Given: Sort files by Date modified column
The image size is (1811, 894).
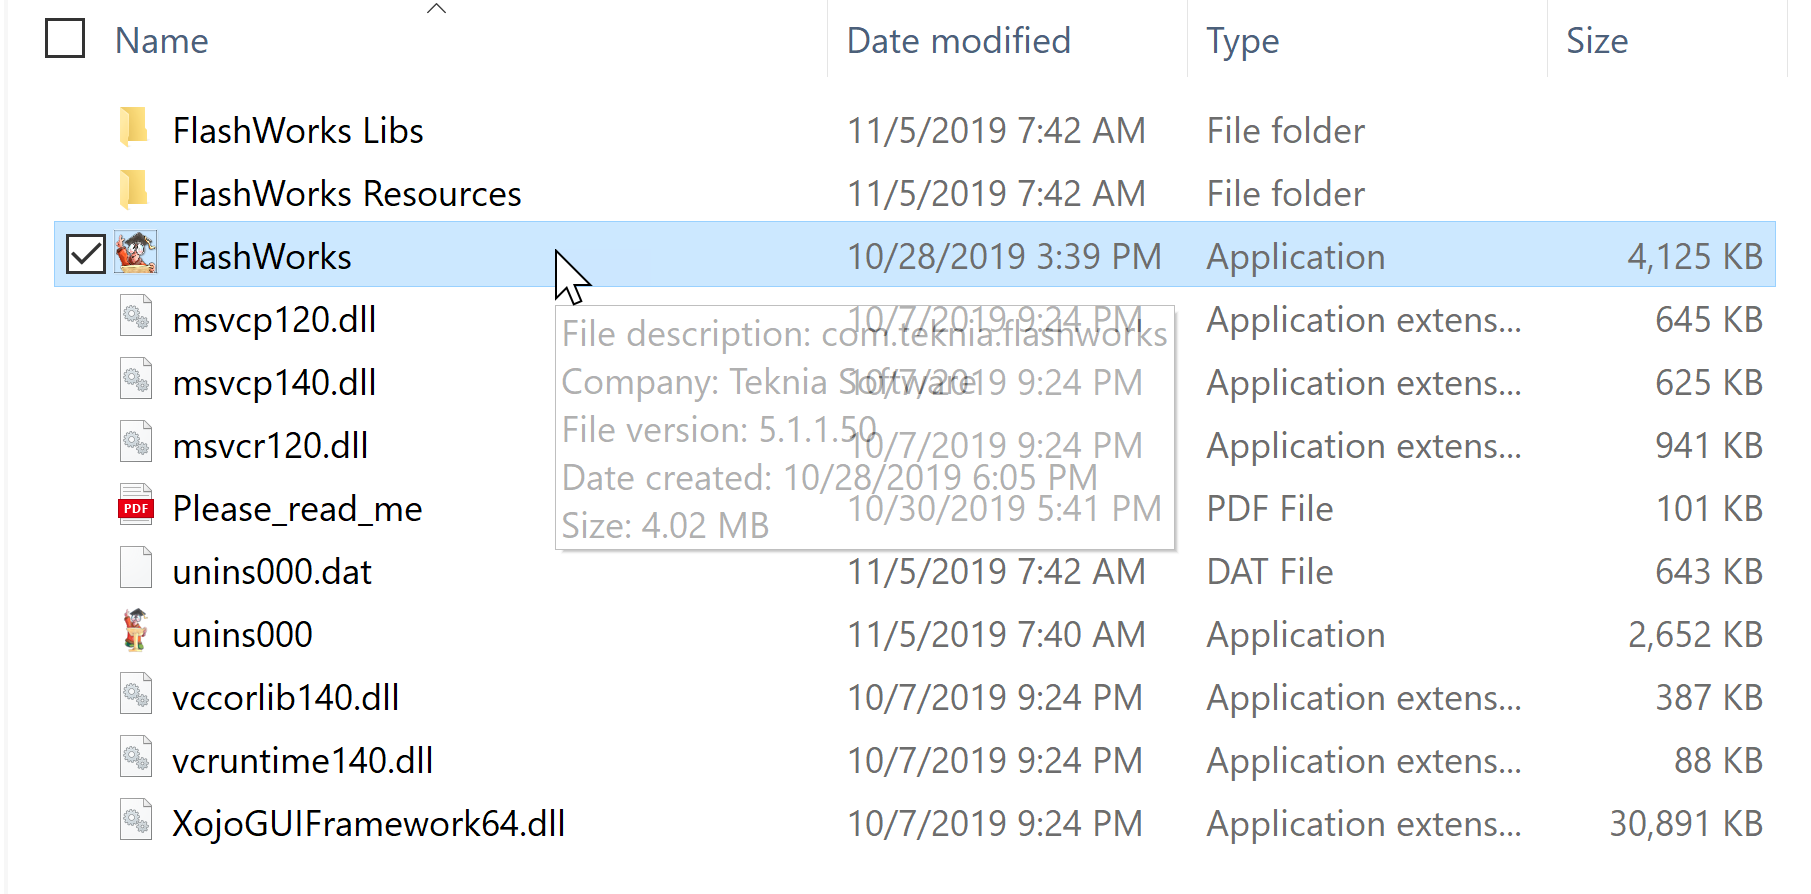Looking at the screenshot, I should [958, 41].
